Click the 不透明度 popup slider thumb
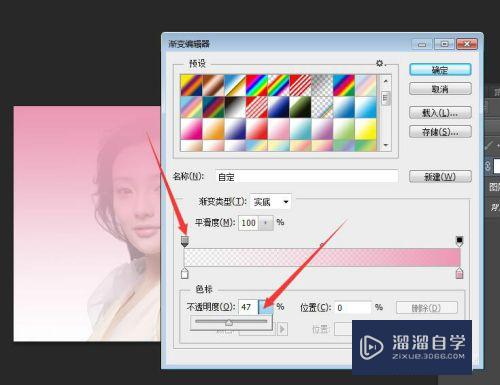This screenshot has width=500, height=385. click(x=229, y=322)
